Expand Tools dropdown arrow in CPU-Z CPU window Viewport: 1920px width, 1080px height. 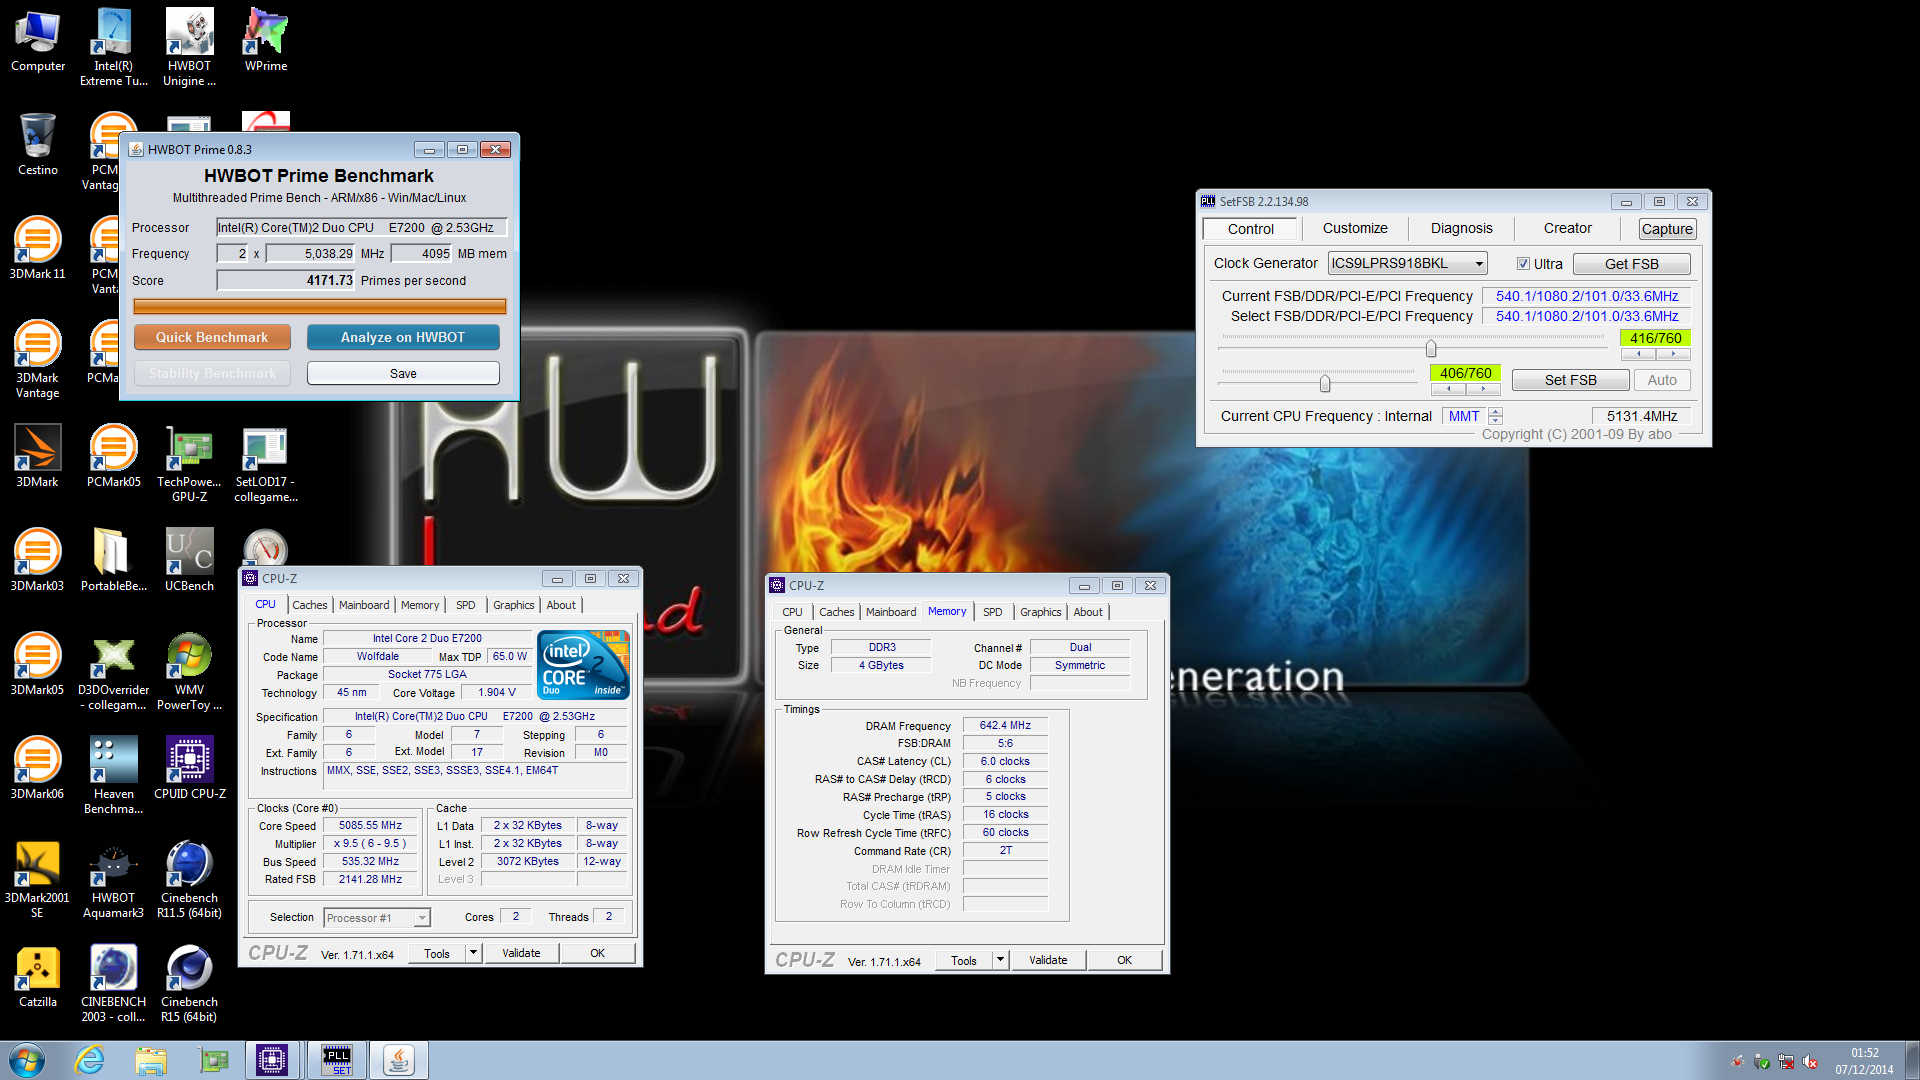tap(474, 953)
